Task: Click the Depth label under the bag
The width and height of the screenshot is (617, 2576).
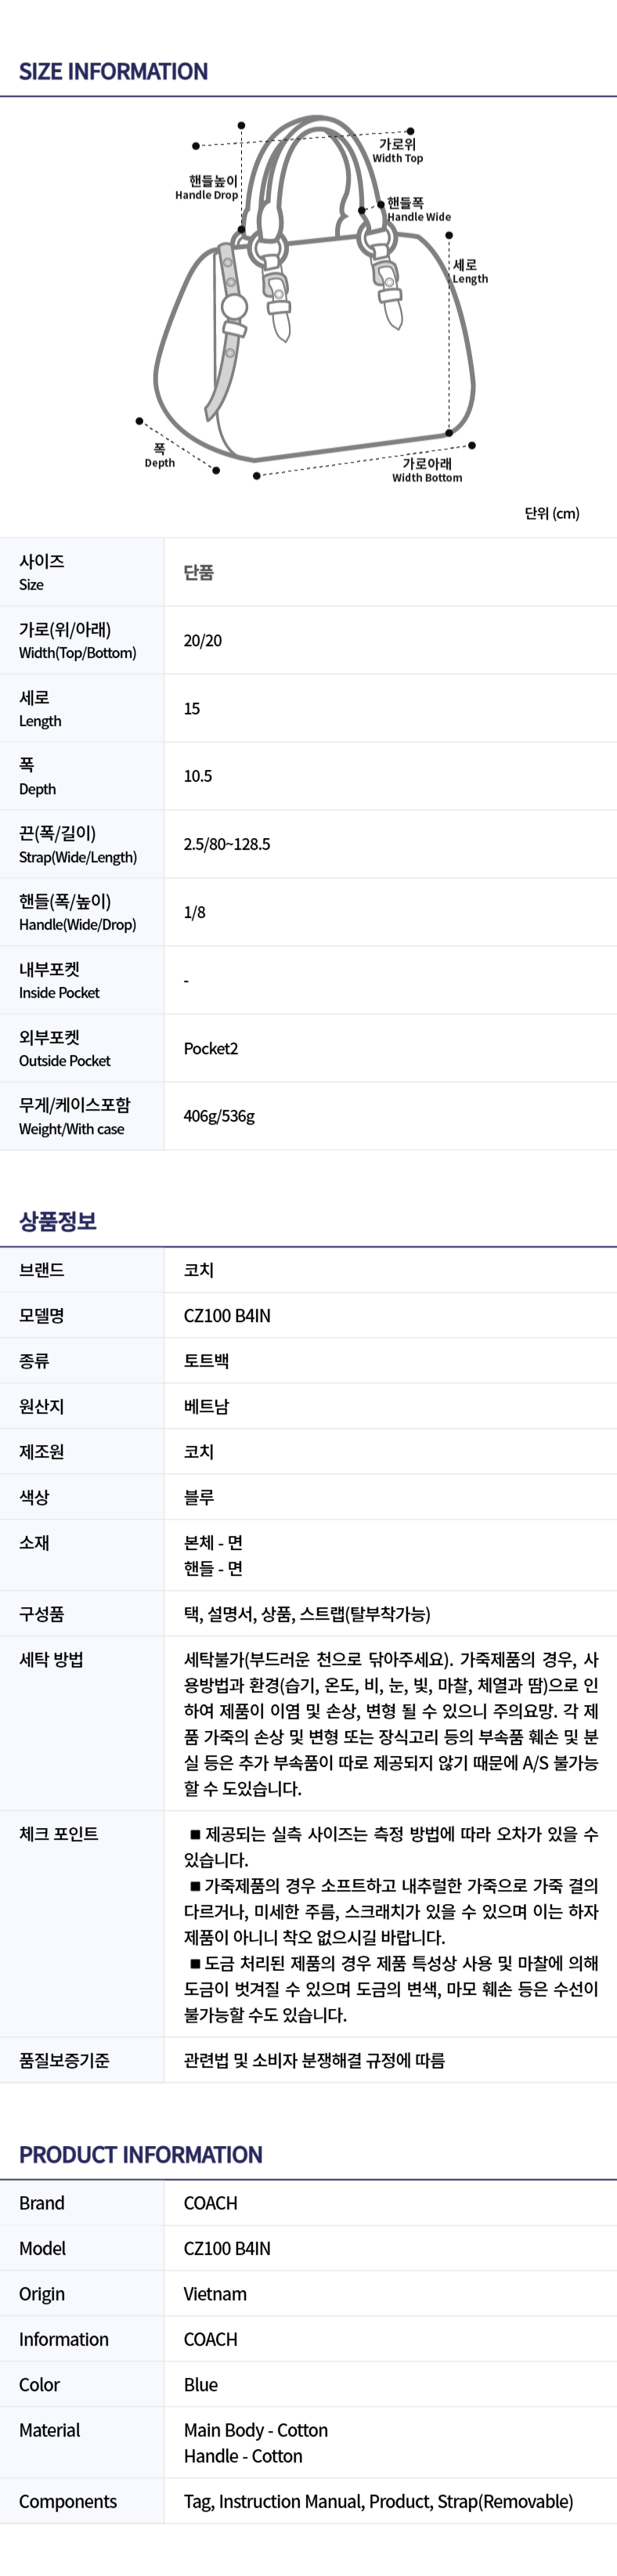Action: (x=159, y=456)
